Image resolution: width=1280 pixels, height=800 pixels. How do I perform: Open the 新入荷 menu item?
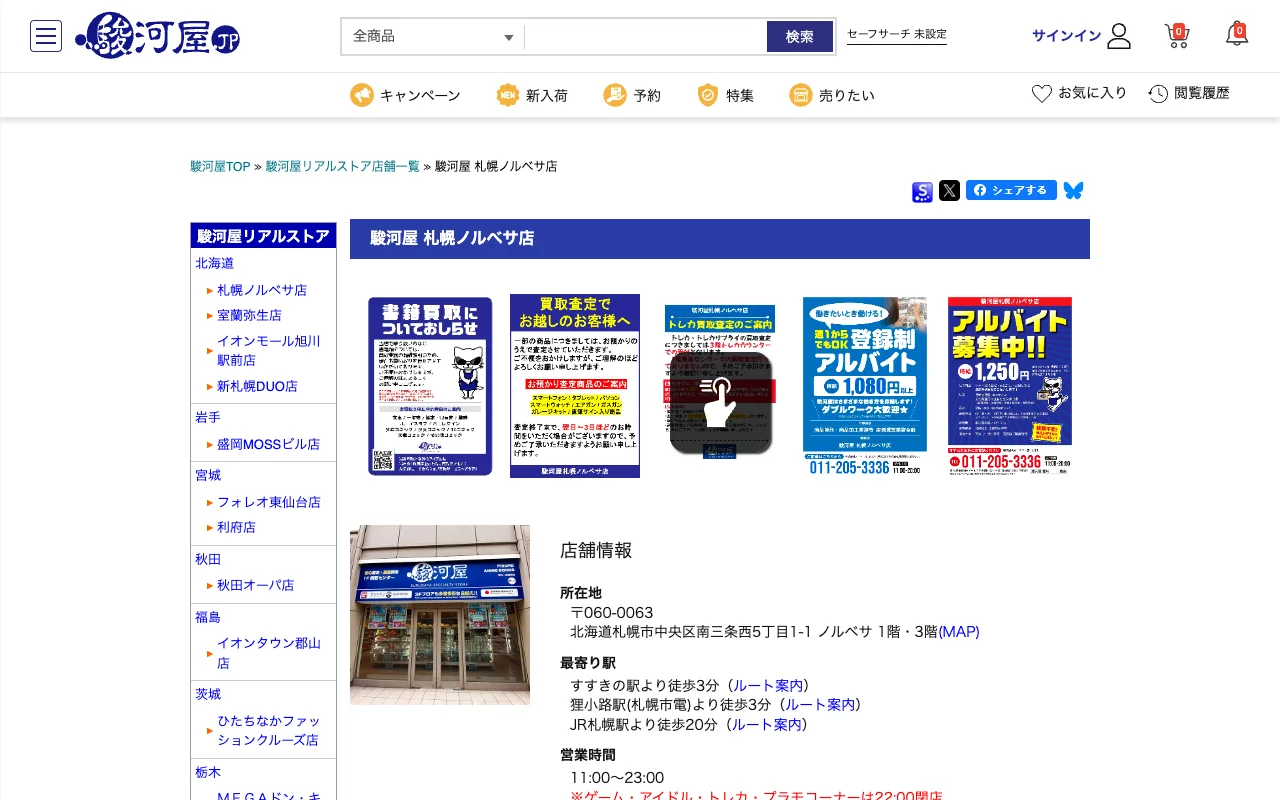547,96
